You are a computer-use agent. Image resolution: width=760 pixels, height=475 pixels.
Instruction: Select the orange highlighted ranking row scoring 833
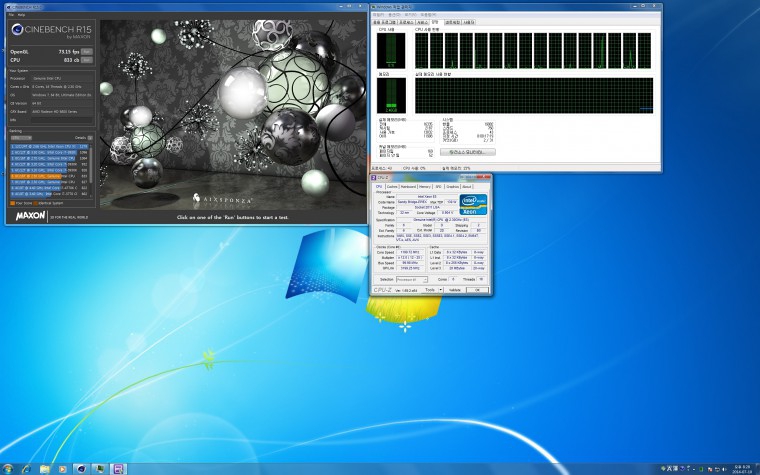click(49, 176)
